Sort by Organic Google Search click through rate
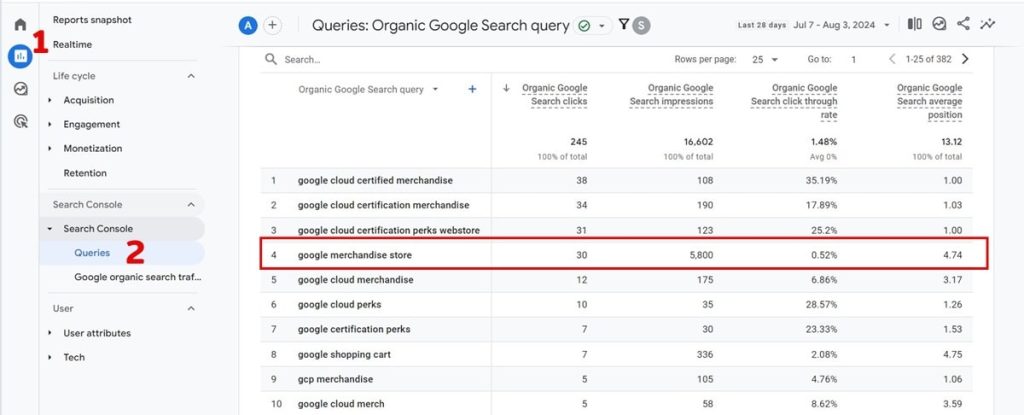This screenshot has height=415, width=1024. pyautogui.click(x=794, y=101)
